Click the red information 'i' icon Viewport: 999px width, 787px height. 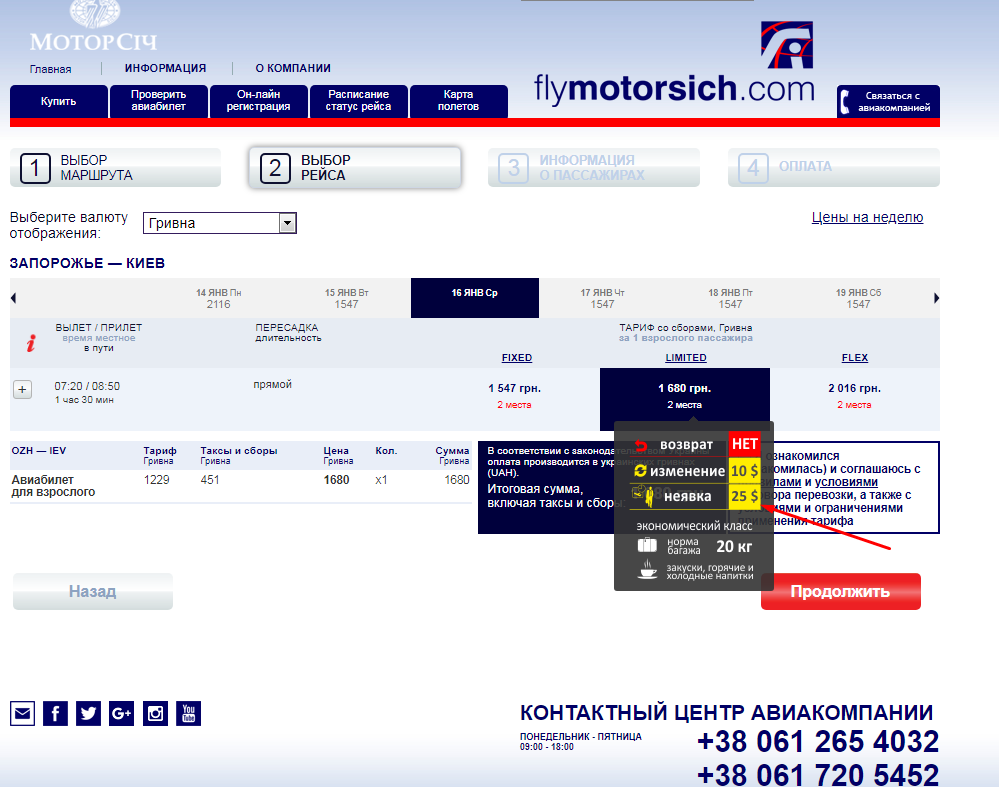[31, 343]
